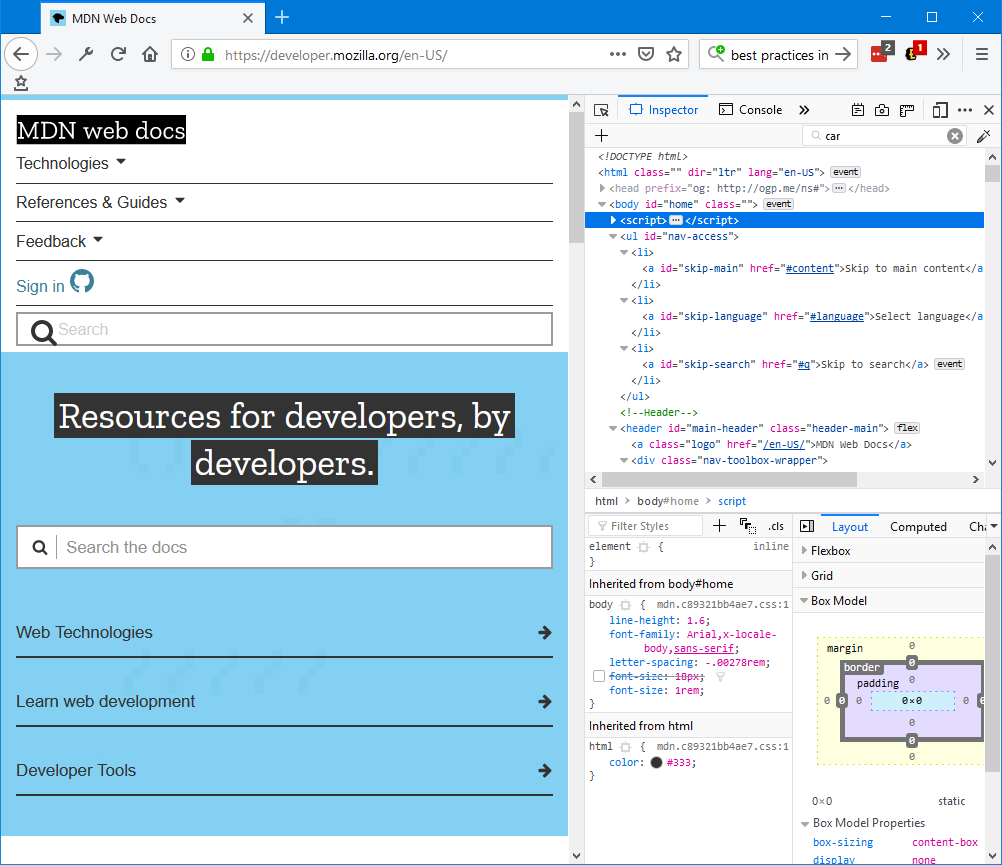
Task: Add new CSS rule with plus icon
Action: tap(719, 526)
